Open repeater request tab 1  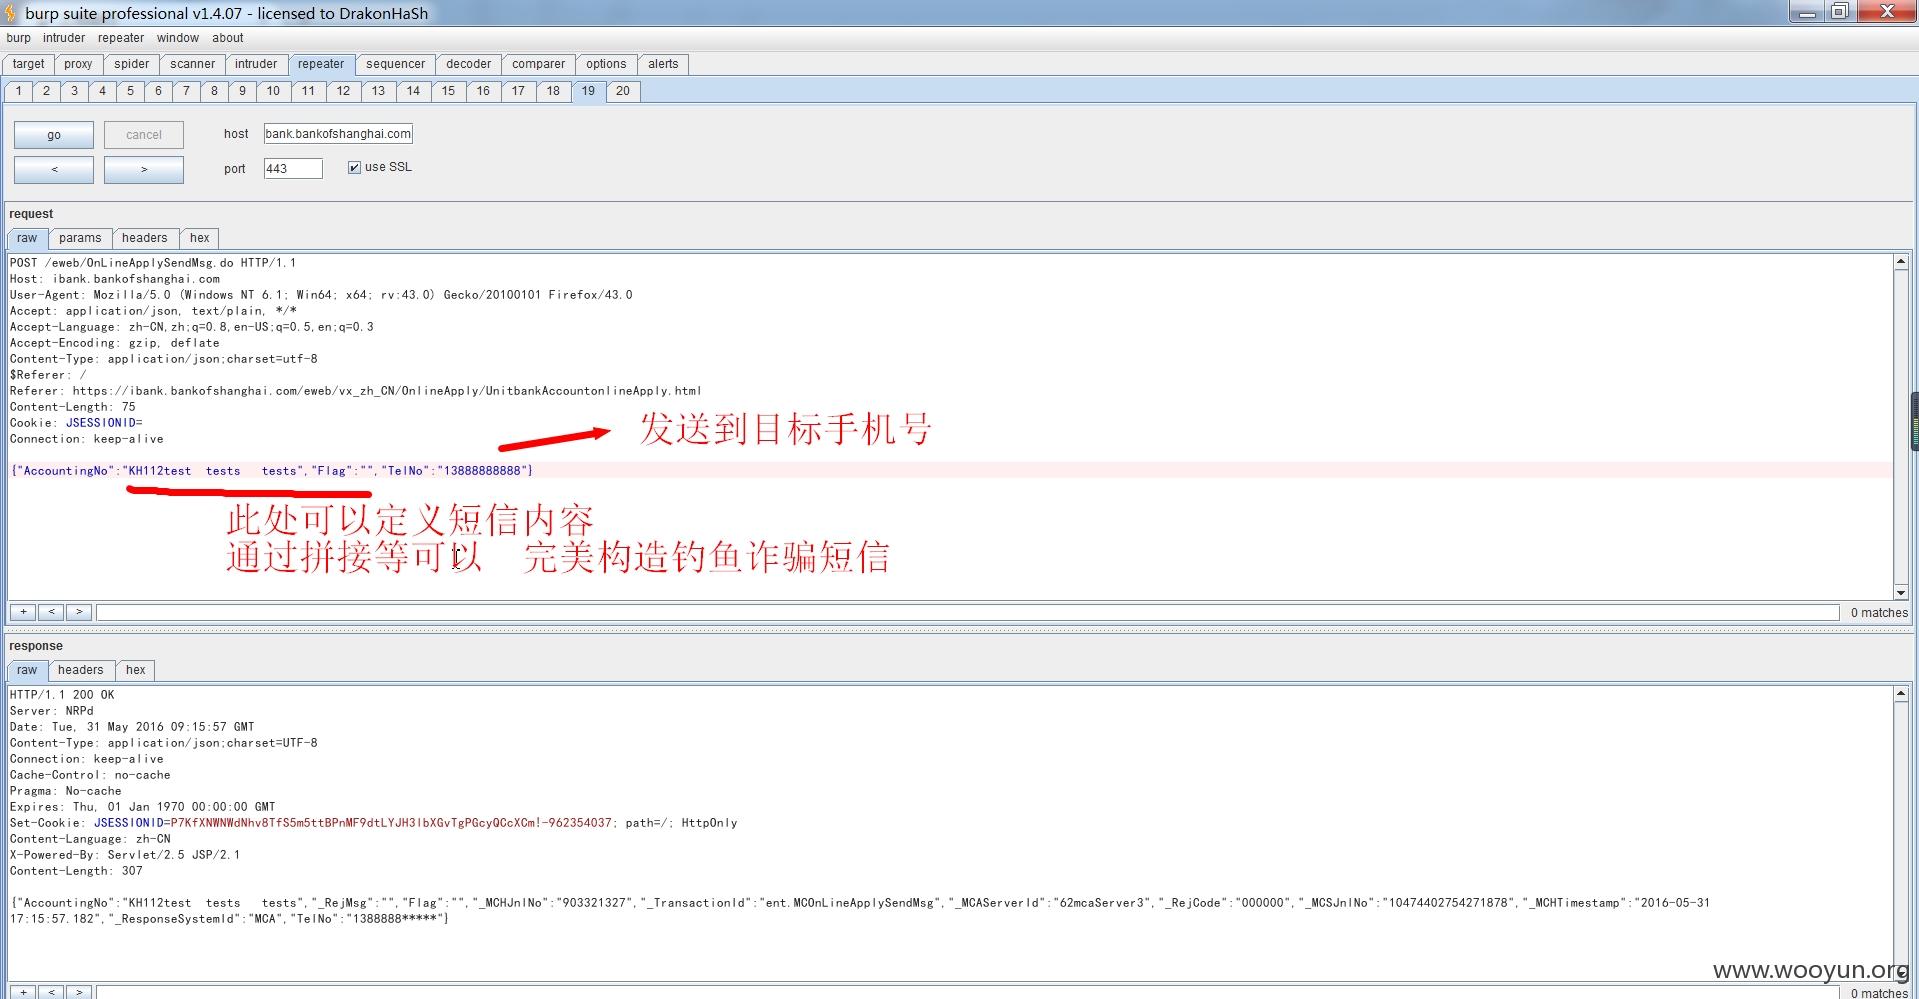18,91
